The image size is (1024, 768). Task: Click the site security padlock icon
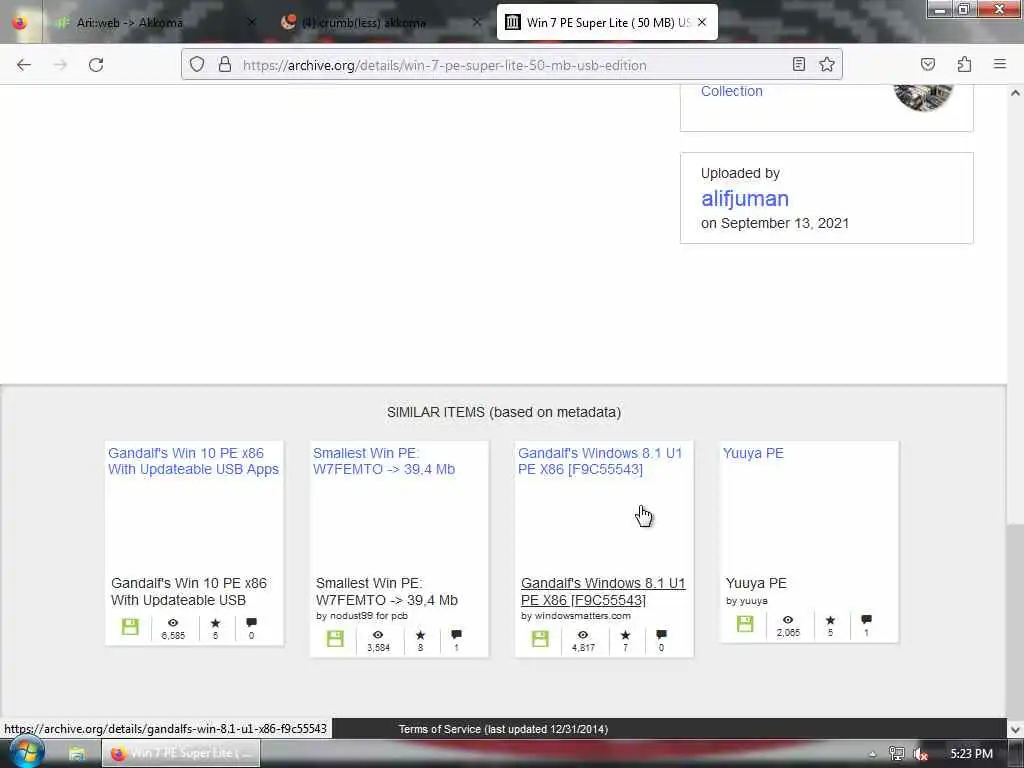pyautogui.click(x=225, y=64)
